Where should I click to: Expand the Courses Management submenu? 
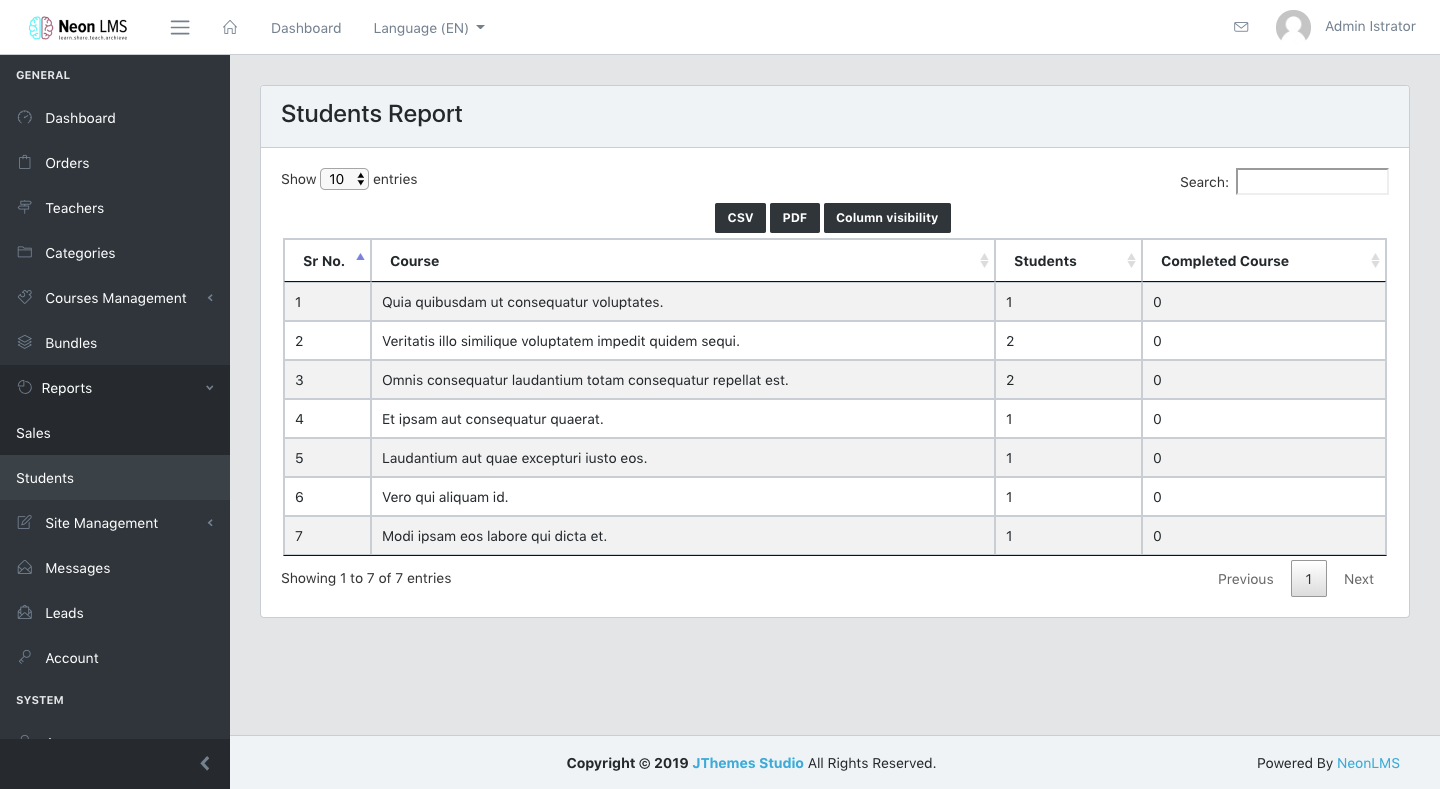tap(116, 298)
